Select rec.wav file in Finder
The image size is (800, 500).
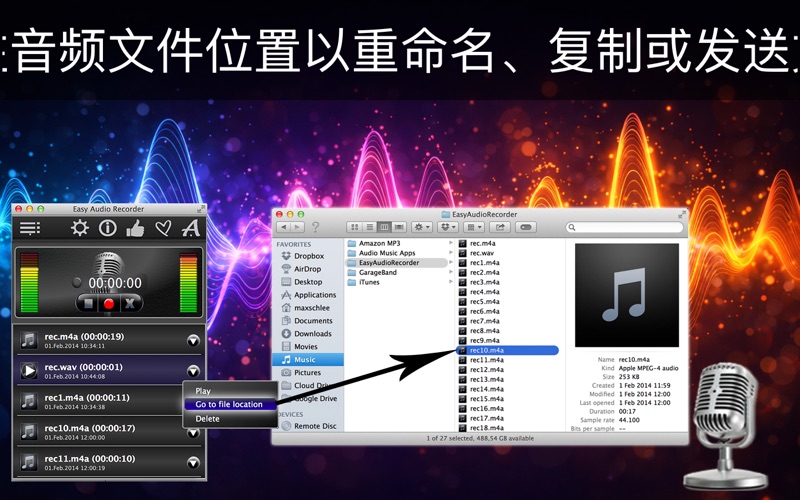tap(482, 253)
